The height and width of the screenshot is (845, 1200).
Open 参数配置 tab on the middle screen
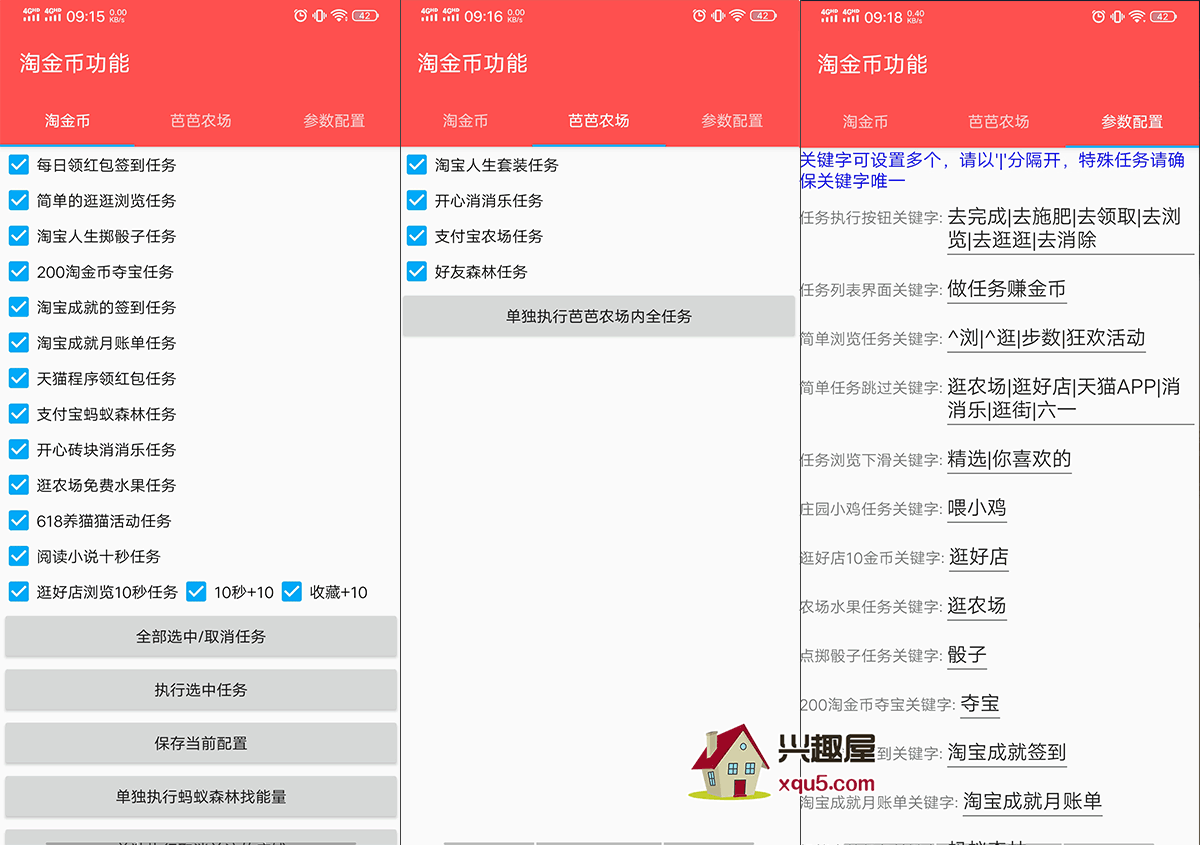pyautogui.click(x=732, y=121)
